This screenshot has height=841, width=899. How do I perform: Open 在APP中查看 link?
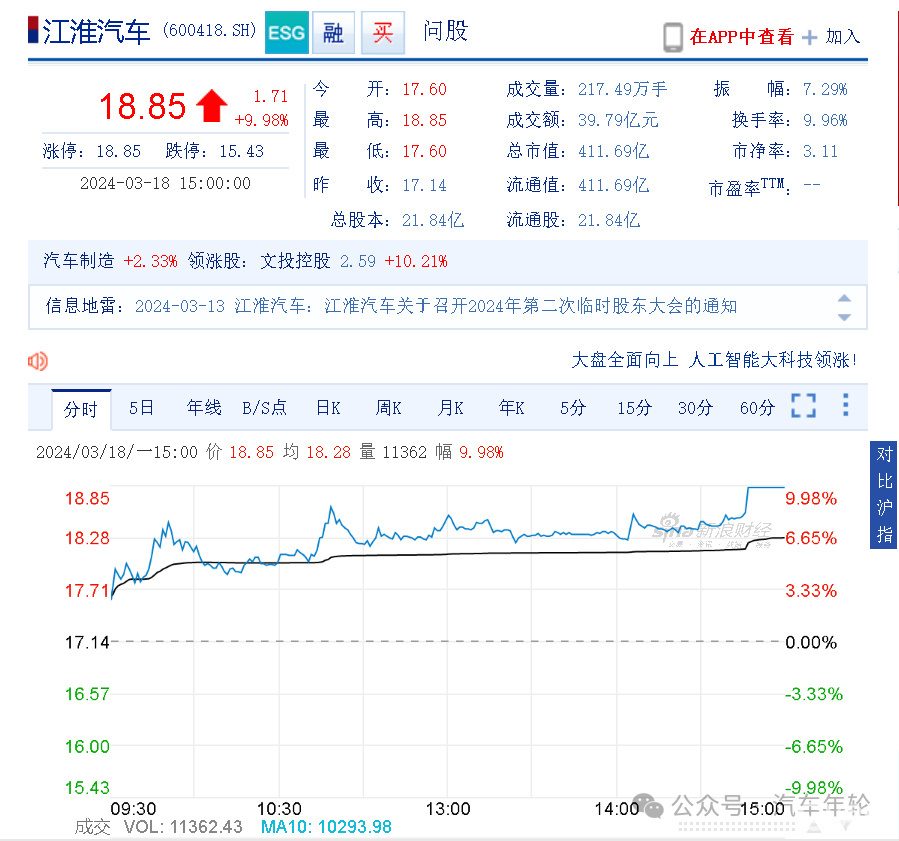[x=741, y=37]
